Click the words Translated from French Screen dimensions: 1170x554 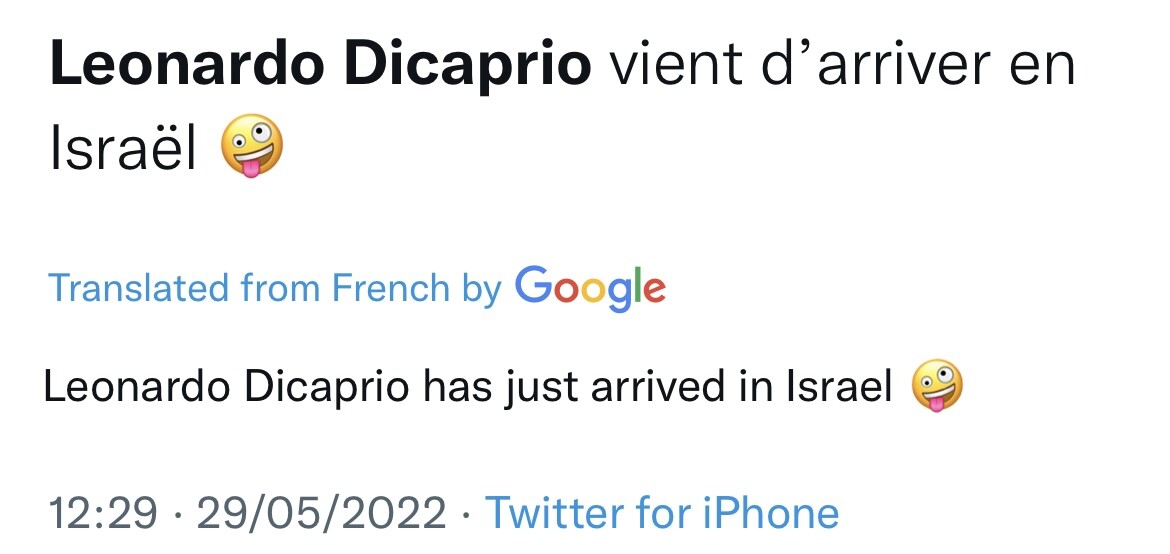248,288
